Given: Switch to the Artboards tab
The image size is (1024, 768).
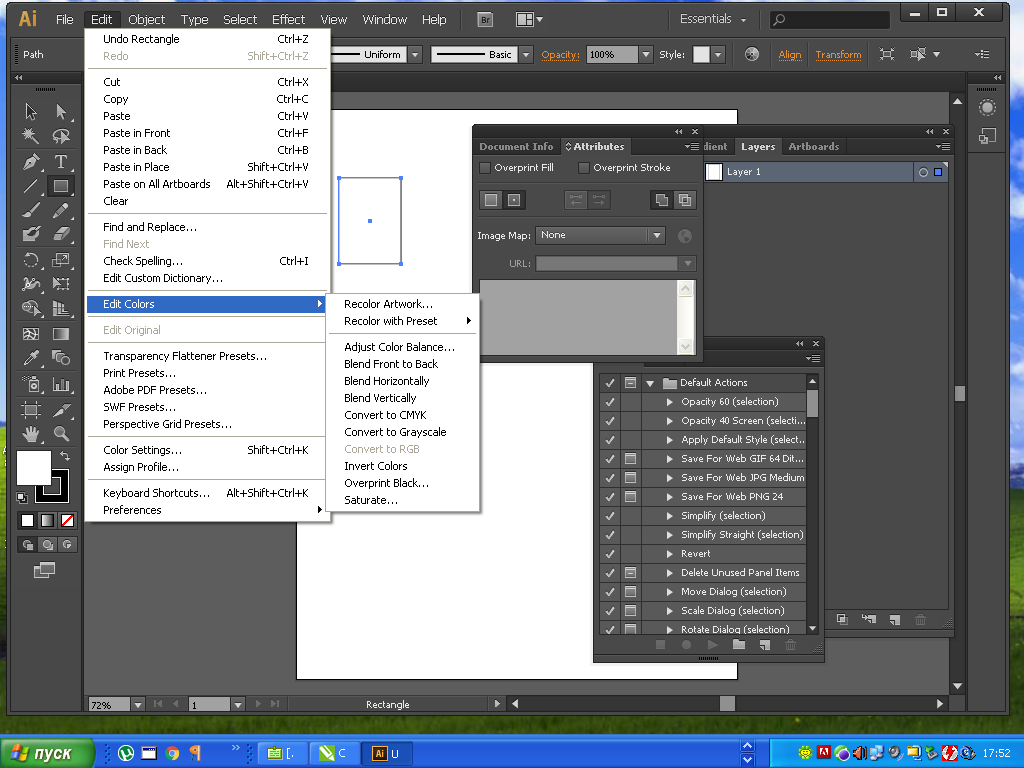Looking at the screenshot, I should point(813,147).
